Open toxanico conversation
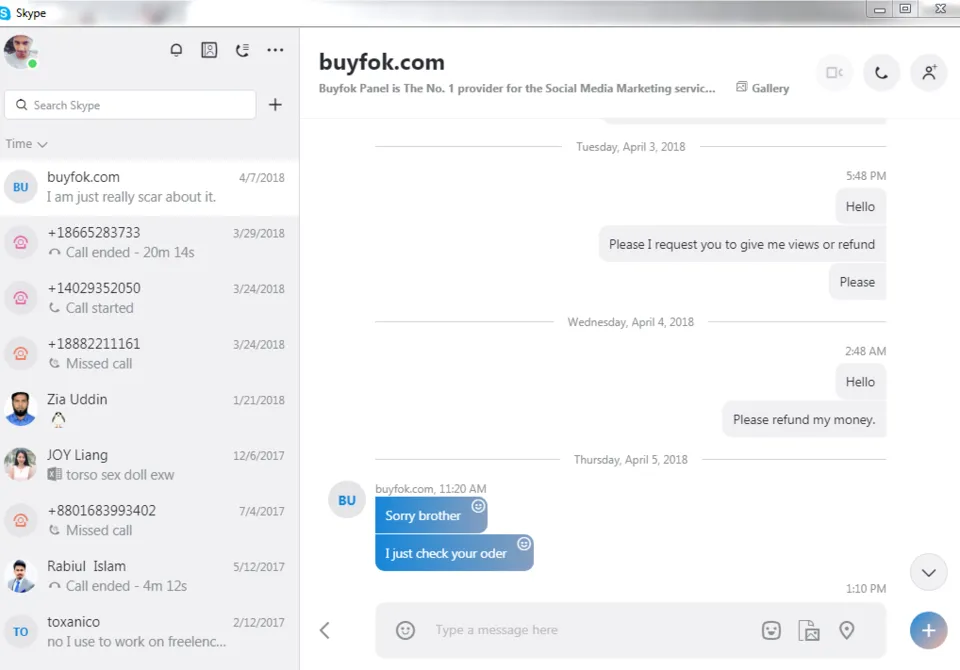The height and width of the screenshot is (670, 960). (149, 633)
